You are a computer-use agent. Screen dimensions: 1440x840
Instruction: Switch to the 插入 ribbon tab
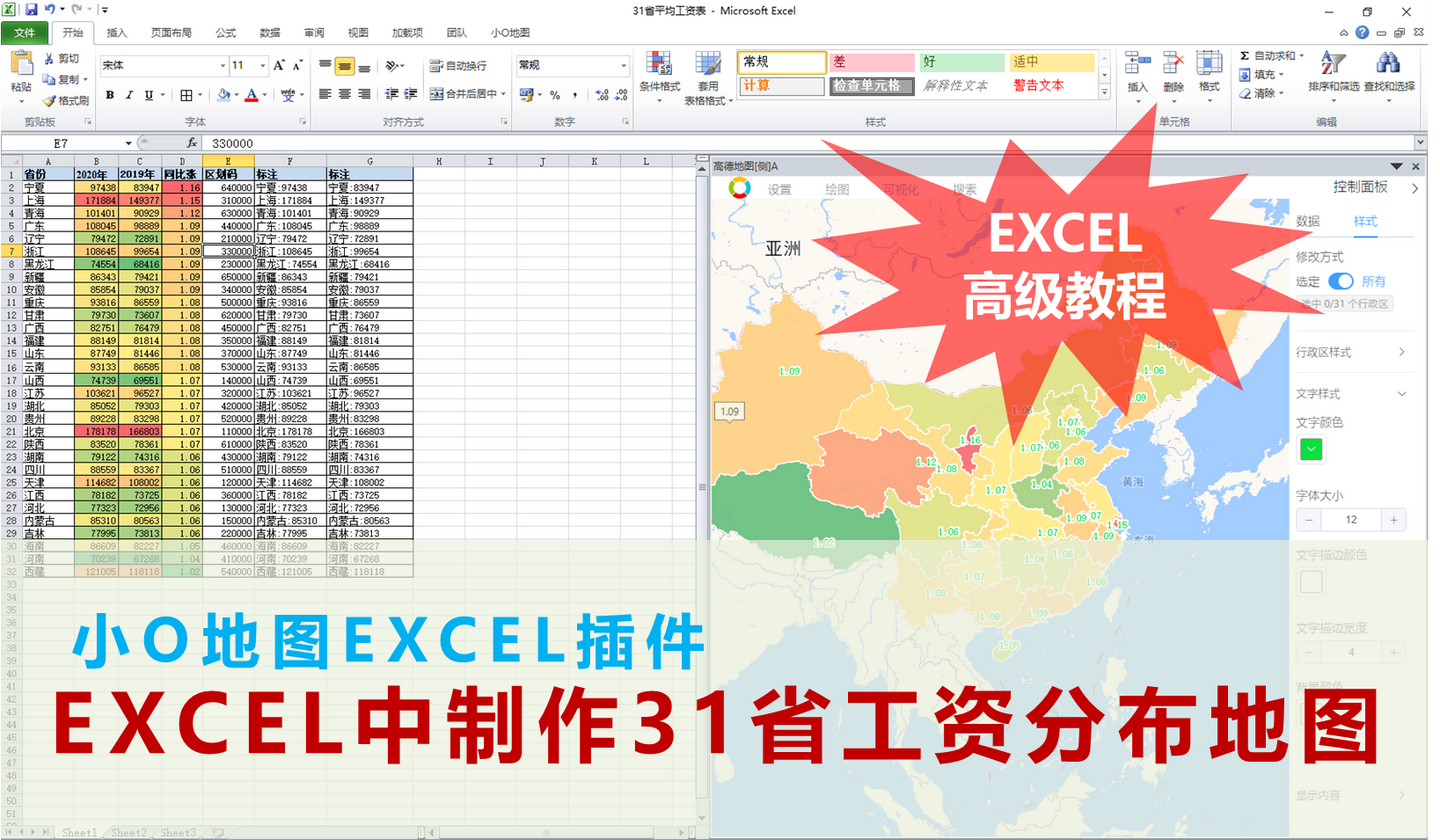(x=117, y=33)
